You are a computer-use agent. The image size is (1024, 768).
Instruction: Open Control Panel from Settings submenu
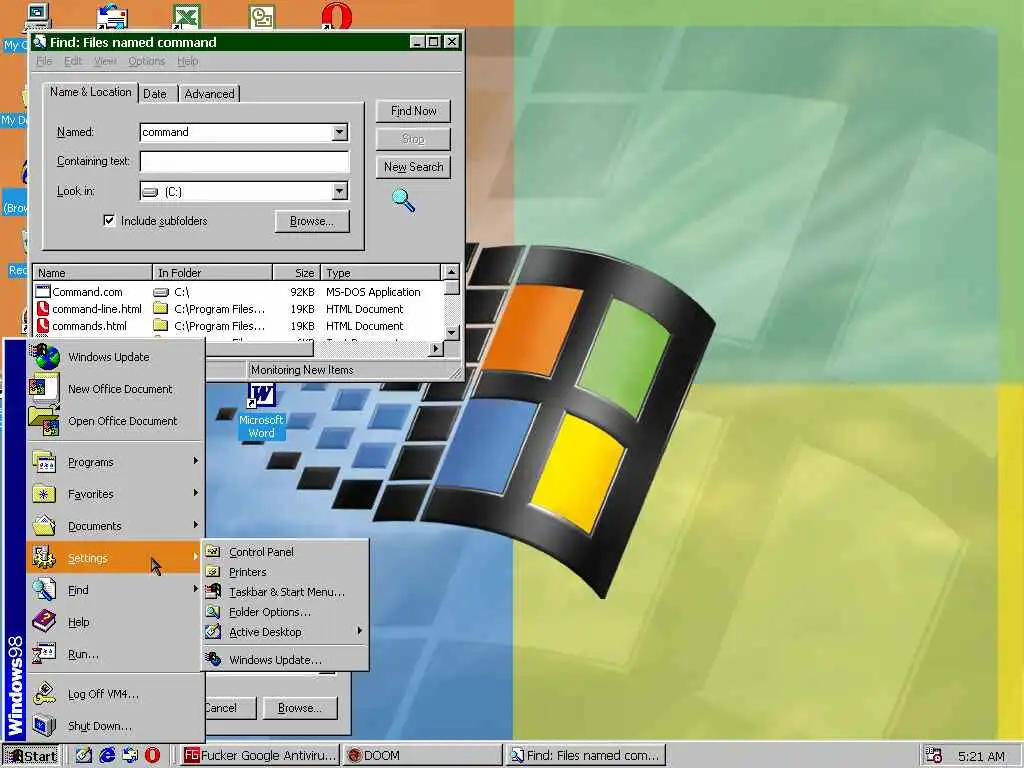[285, 552]
